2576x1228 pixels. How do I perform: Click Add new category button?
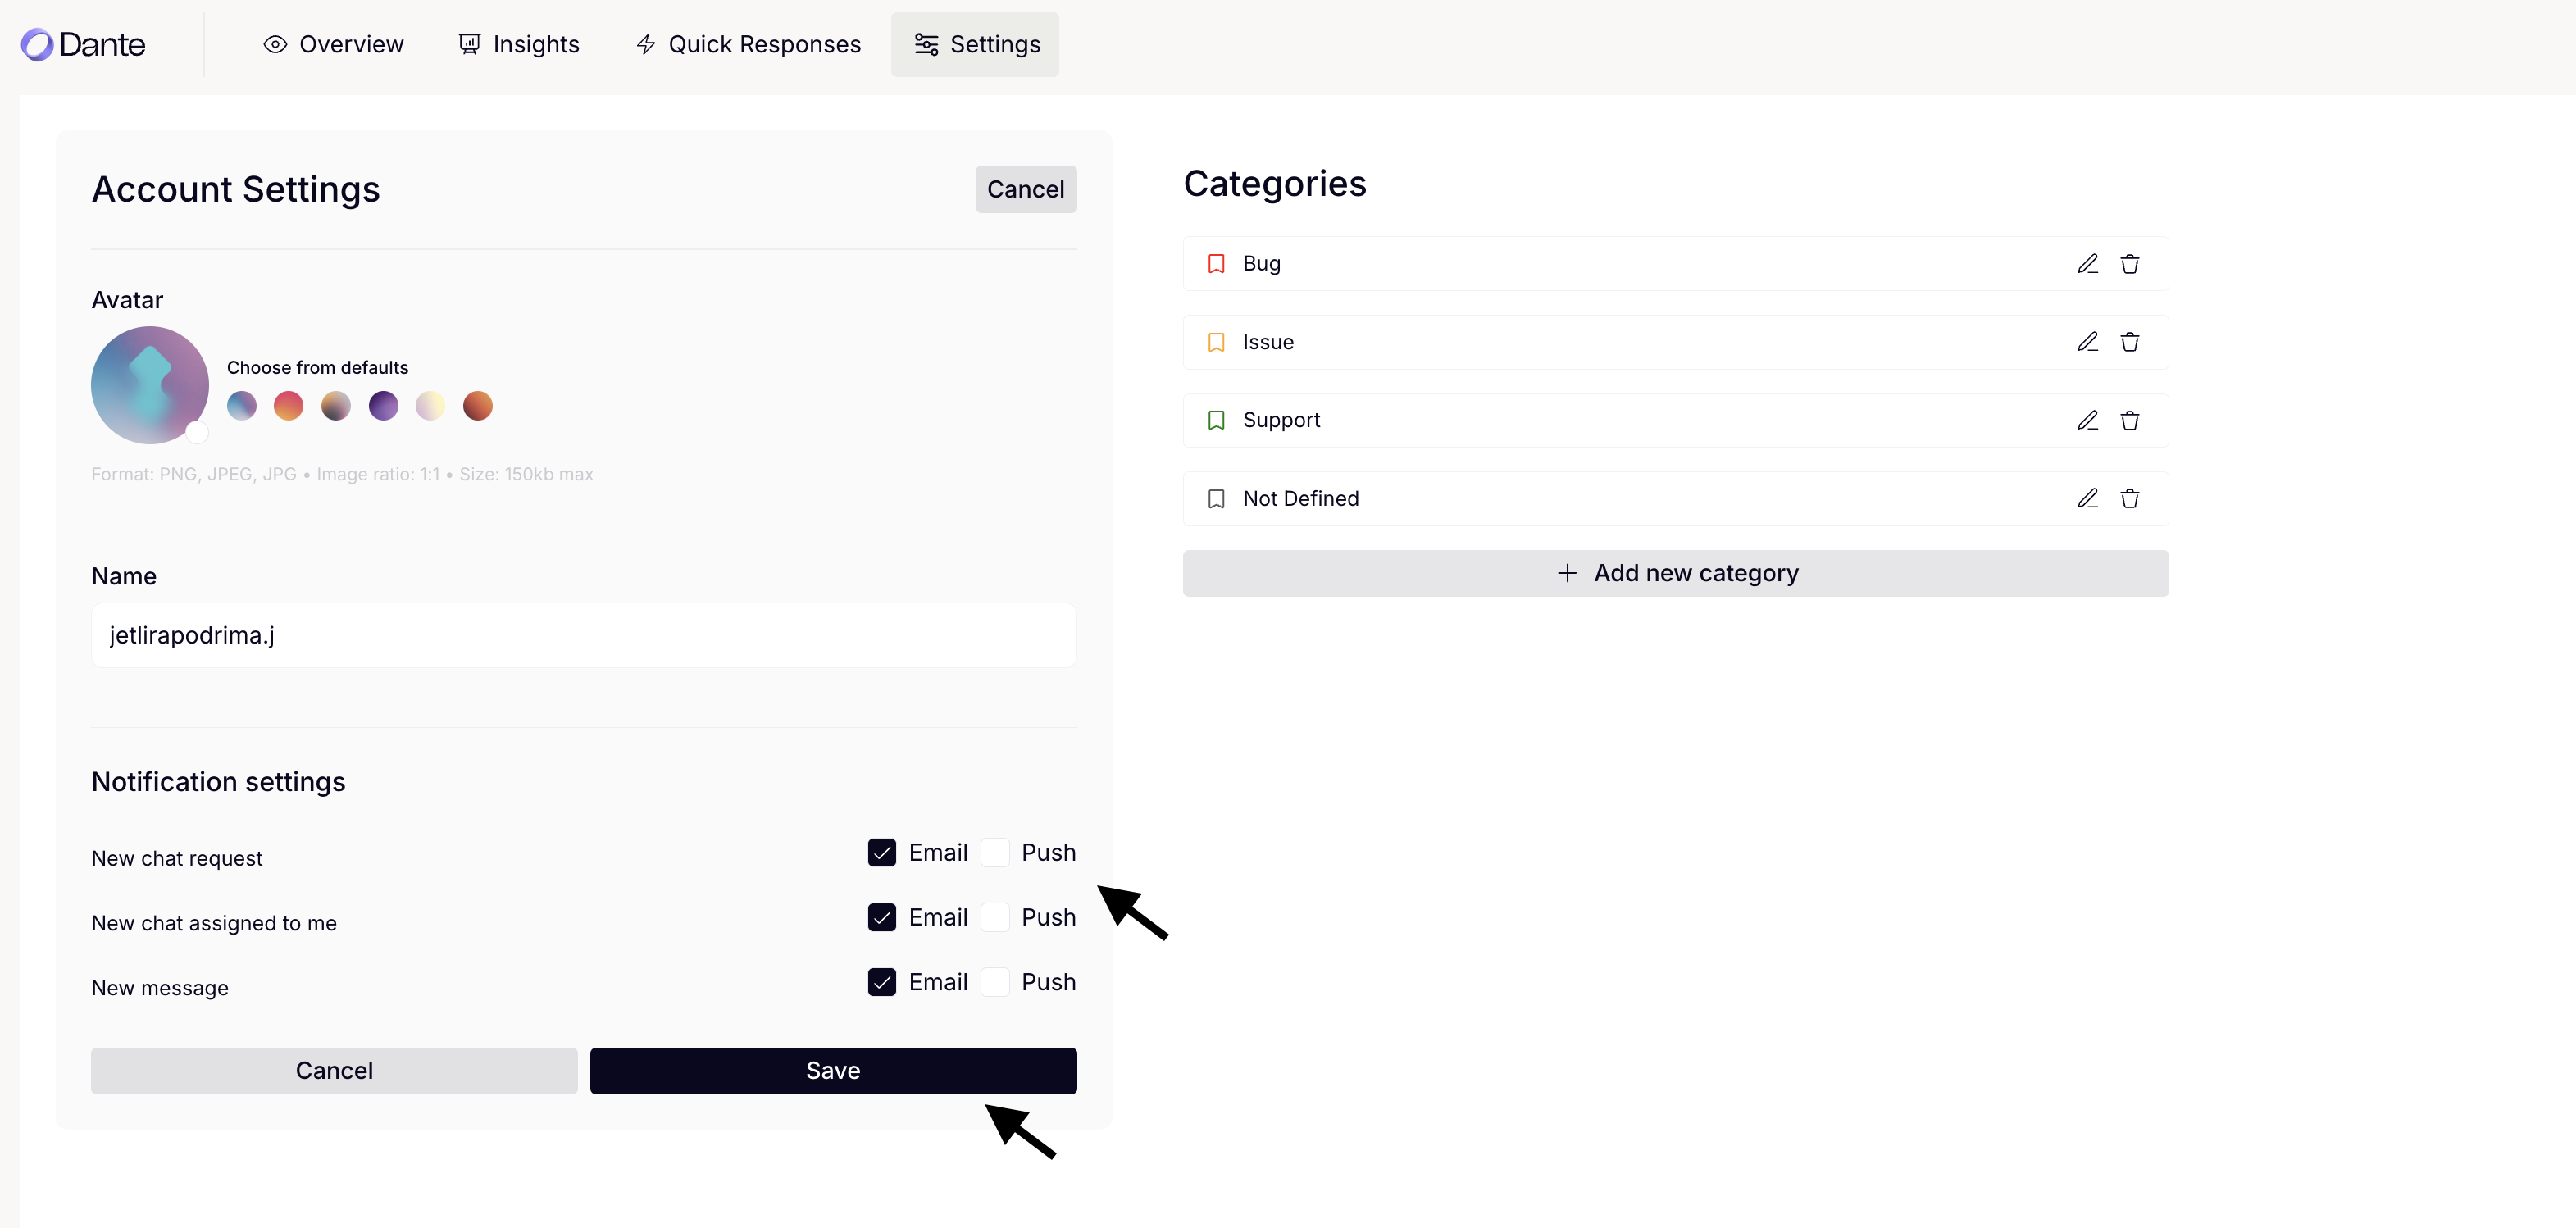click(1675, 573)
